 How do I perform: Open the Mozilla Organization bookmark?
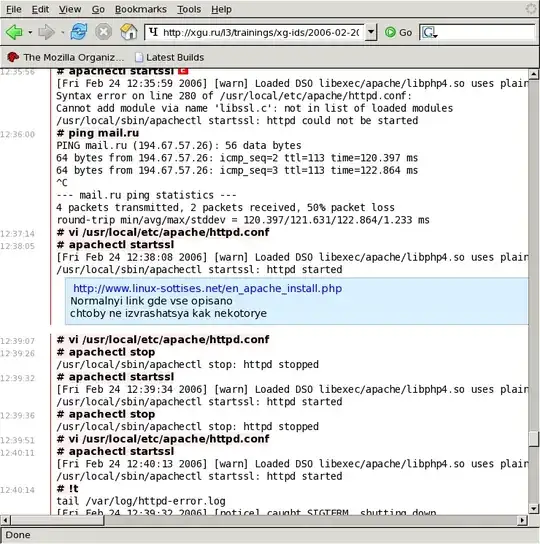[66, 57]
